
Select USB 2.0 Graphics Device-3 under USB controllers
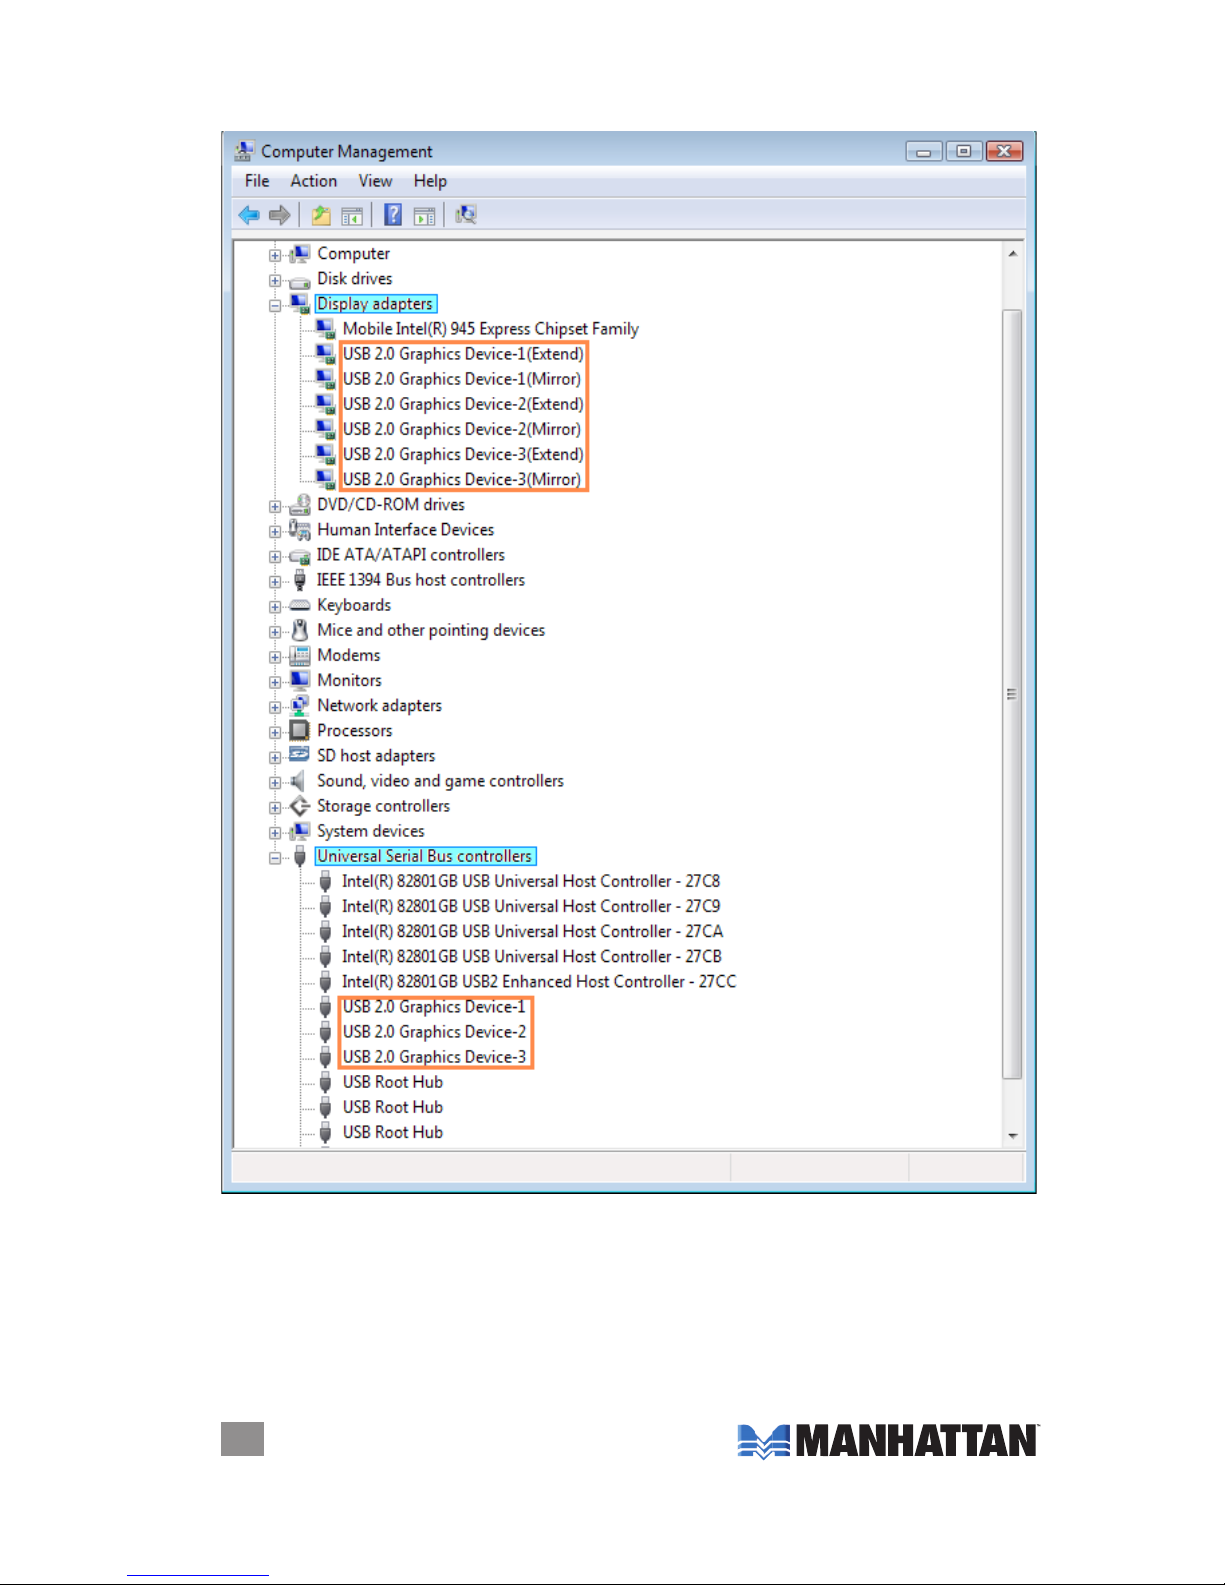(x=434, y=1057)
